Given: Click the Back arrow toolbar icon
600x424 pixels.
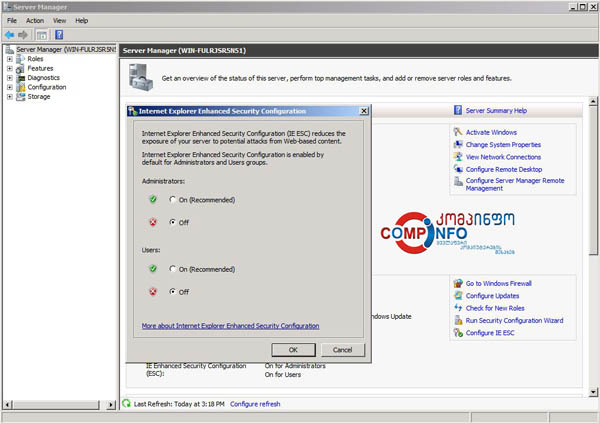Looking at the screenshot, I should (x=10, y=35).
